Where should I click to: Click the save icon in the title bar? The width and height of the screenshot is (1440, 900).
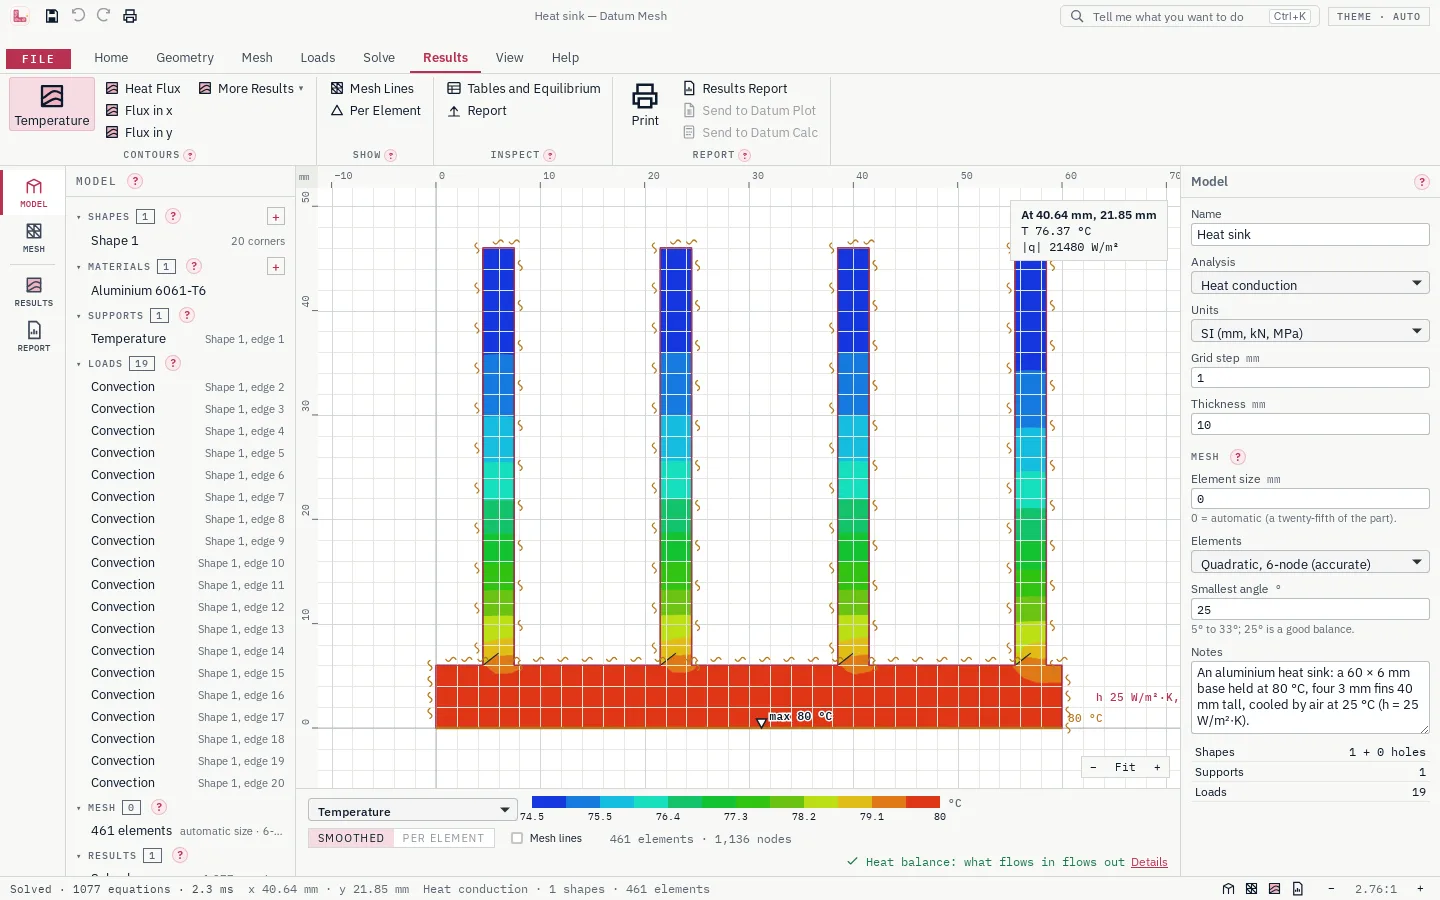(52, 16)
